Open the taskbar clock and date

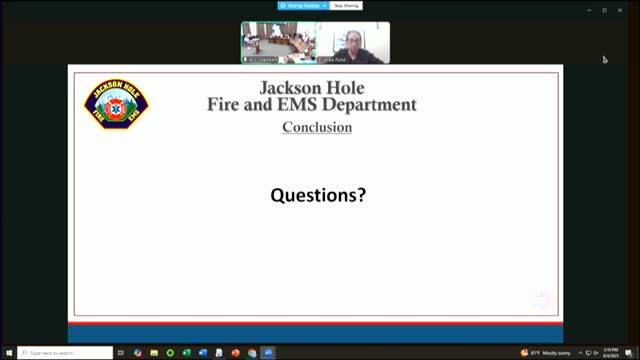(x=611, y=353)
